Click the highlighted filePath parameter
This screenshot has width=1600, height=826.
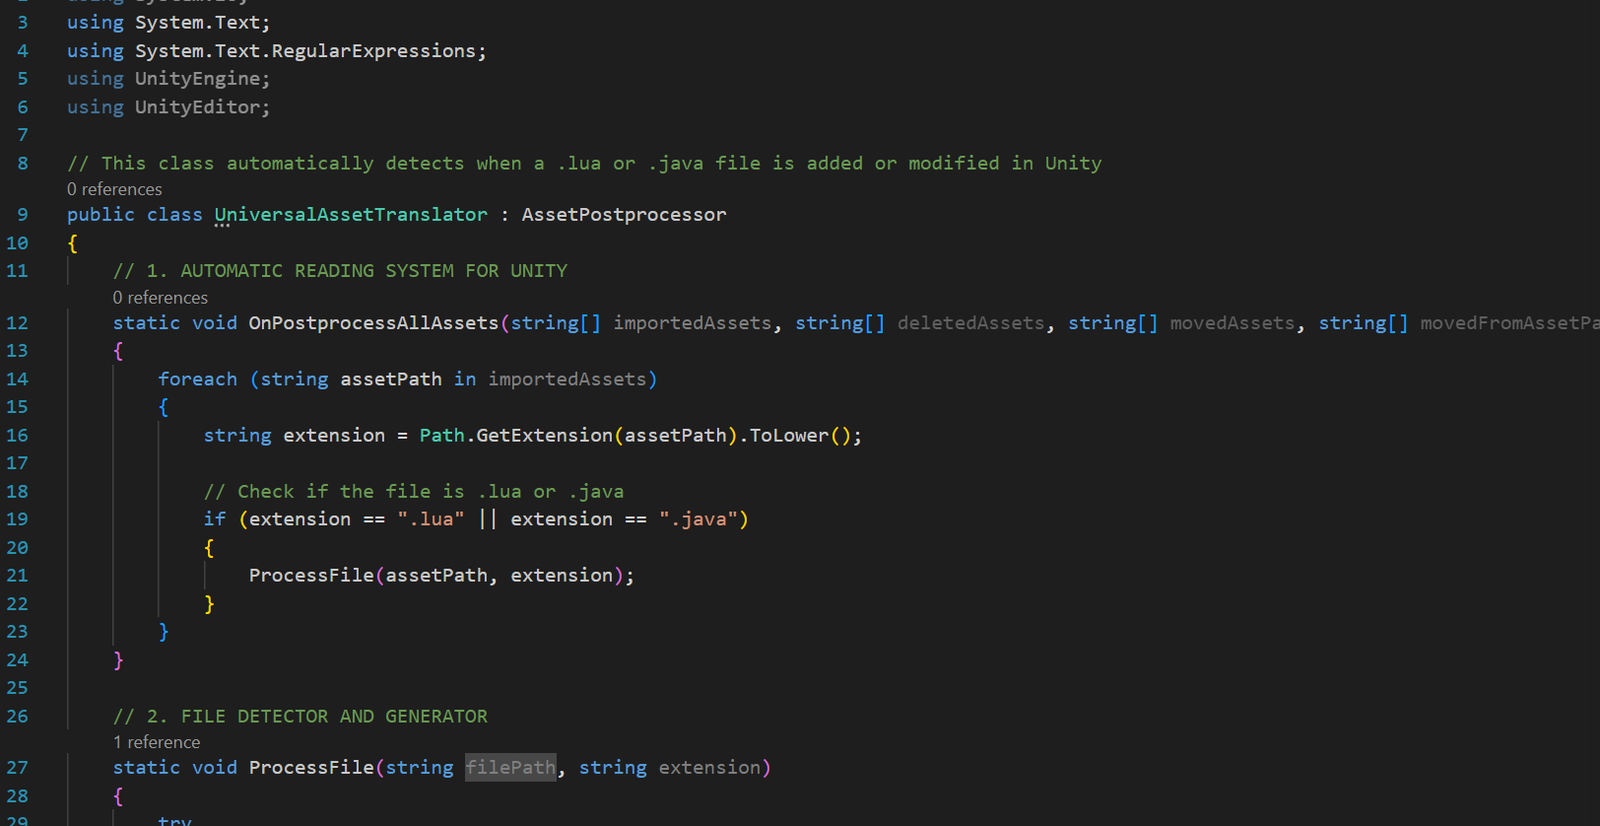coord(510,767)
